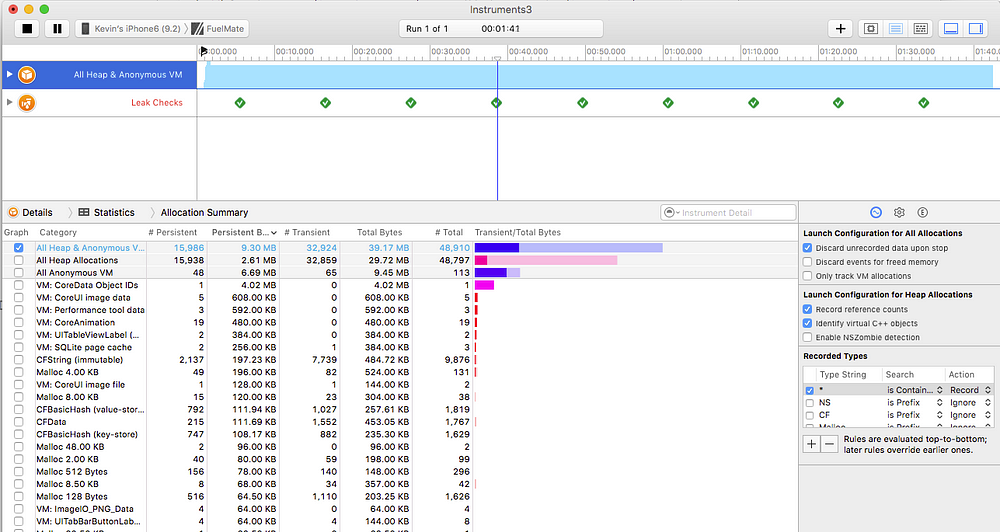This screenshot has height=532, width=1000.
Task: Open the Statistics breadcrumb menu
Action: pyautogui.click(x=106, y=212)
